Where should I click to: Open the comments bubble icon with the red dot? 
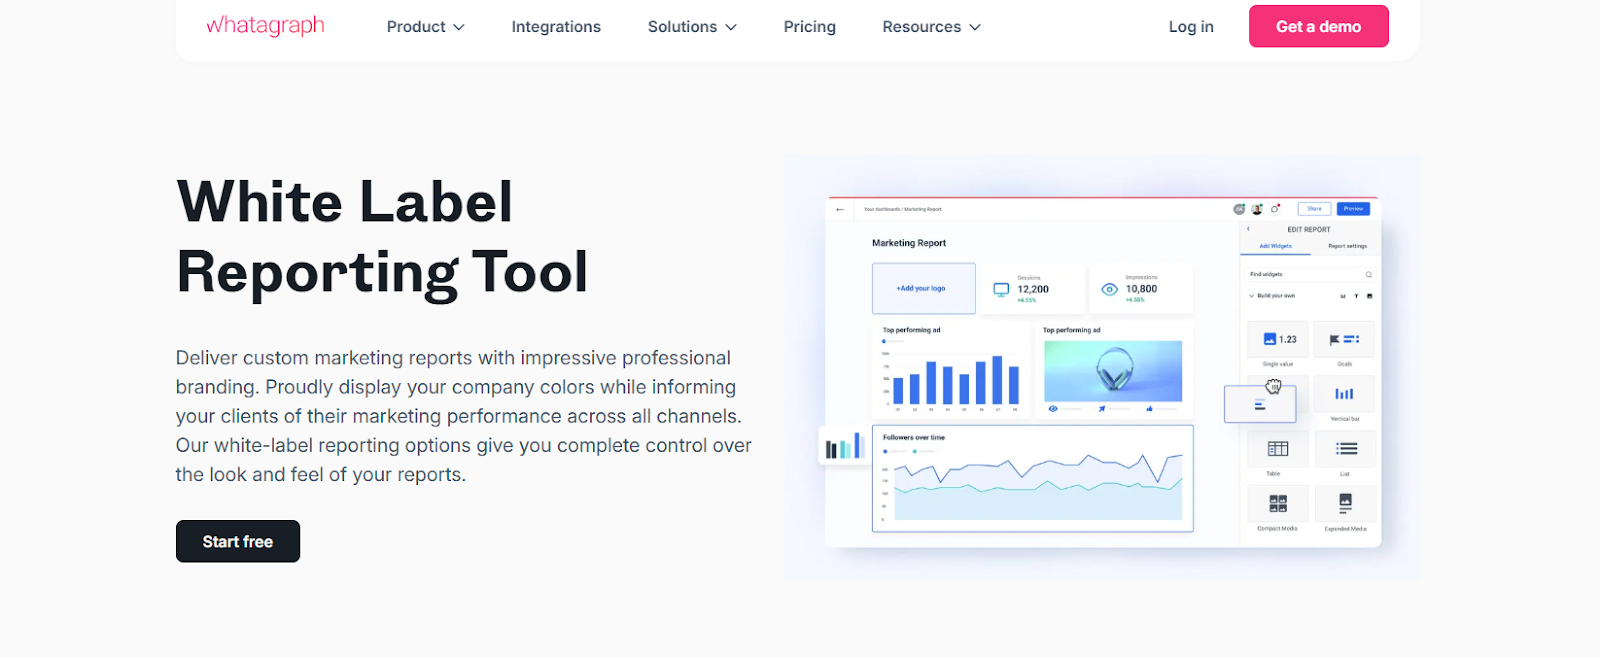pos(1275,209)
